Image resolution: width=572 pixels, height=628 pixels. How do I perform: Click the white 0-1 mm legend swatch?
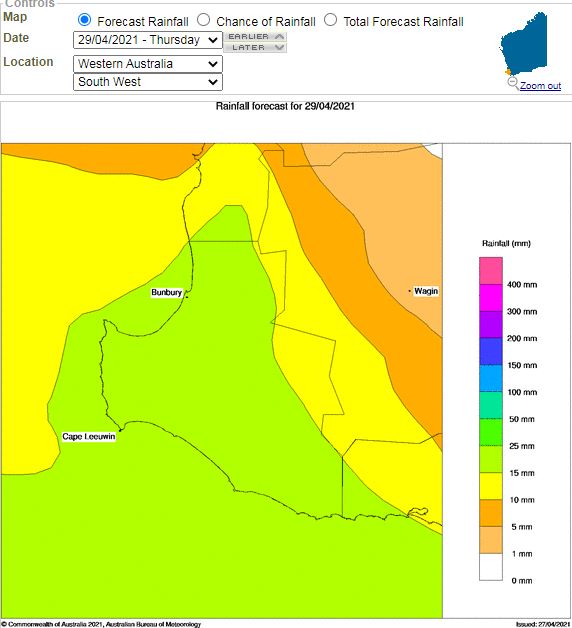[491, 567]
